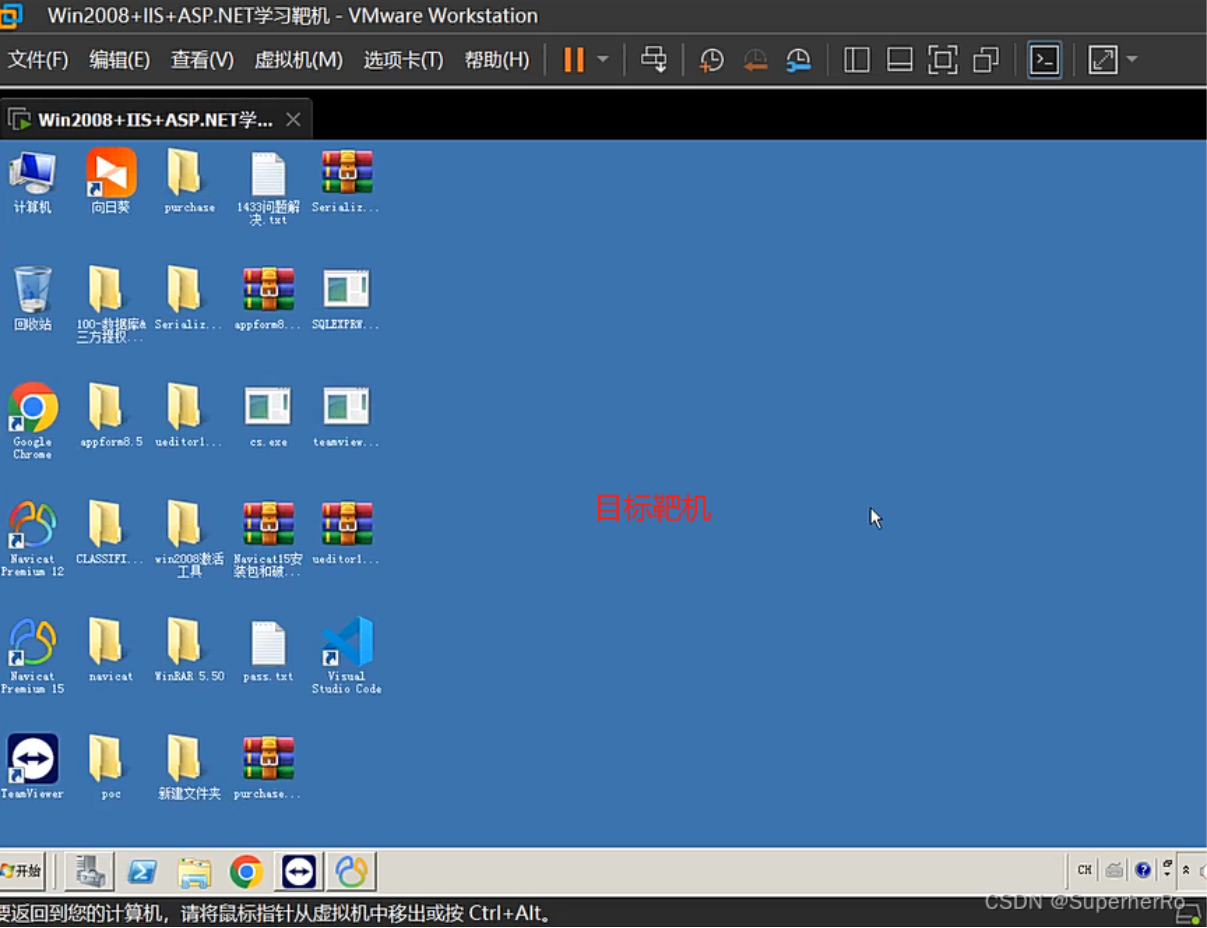Screen dimensions: 1207x928
Task: Click the keyboard icon in the language bar
Action: (1114, 870)
